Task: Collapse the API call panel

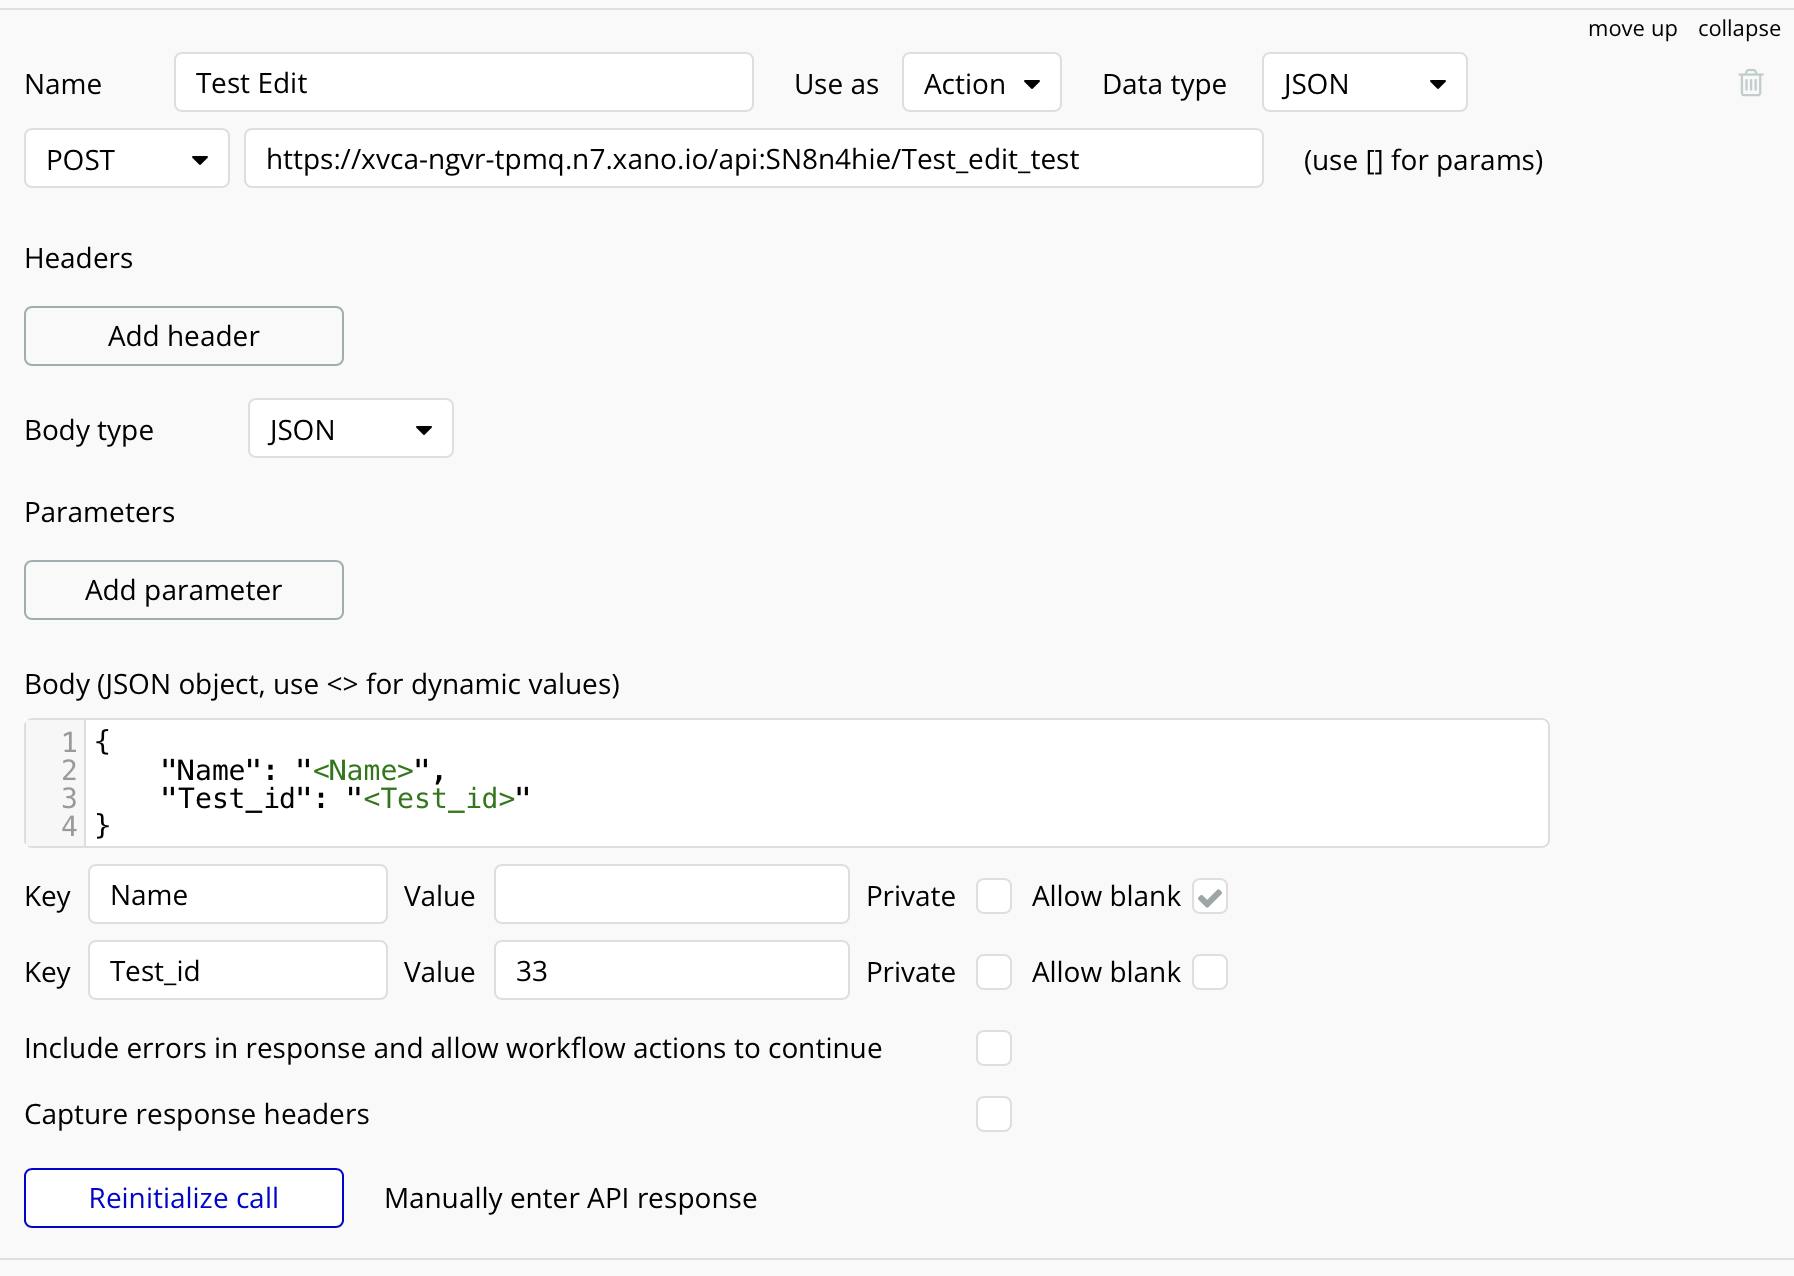Action: 1738,29
